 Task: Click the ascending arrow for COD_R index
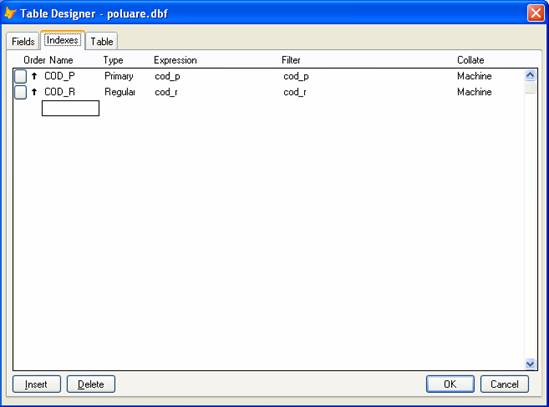pyautogui.click(x=34, y=92)
